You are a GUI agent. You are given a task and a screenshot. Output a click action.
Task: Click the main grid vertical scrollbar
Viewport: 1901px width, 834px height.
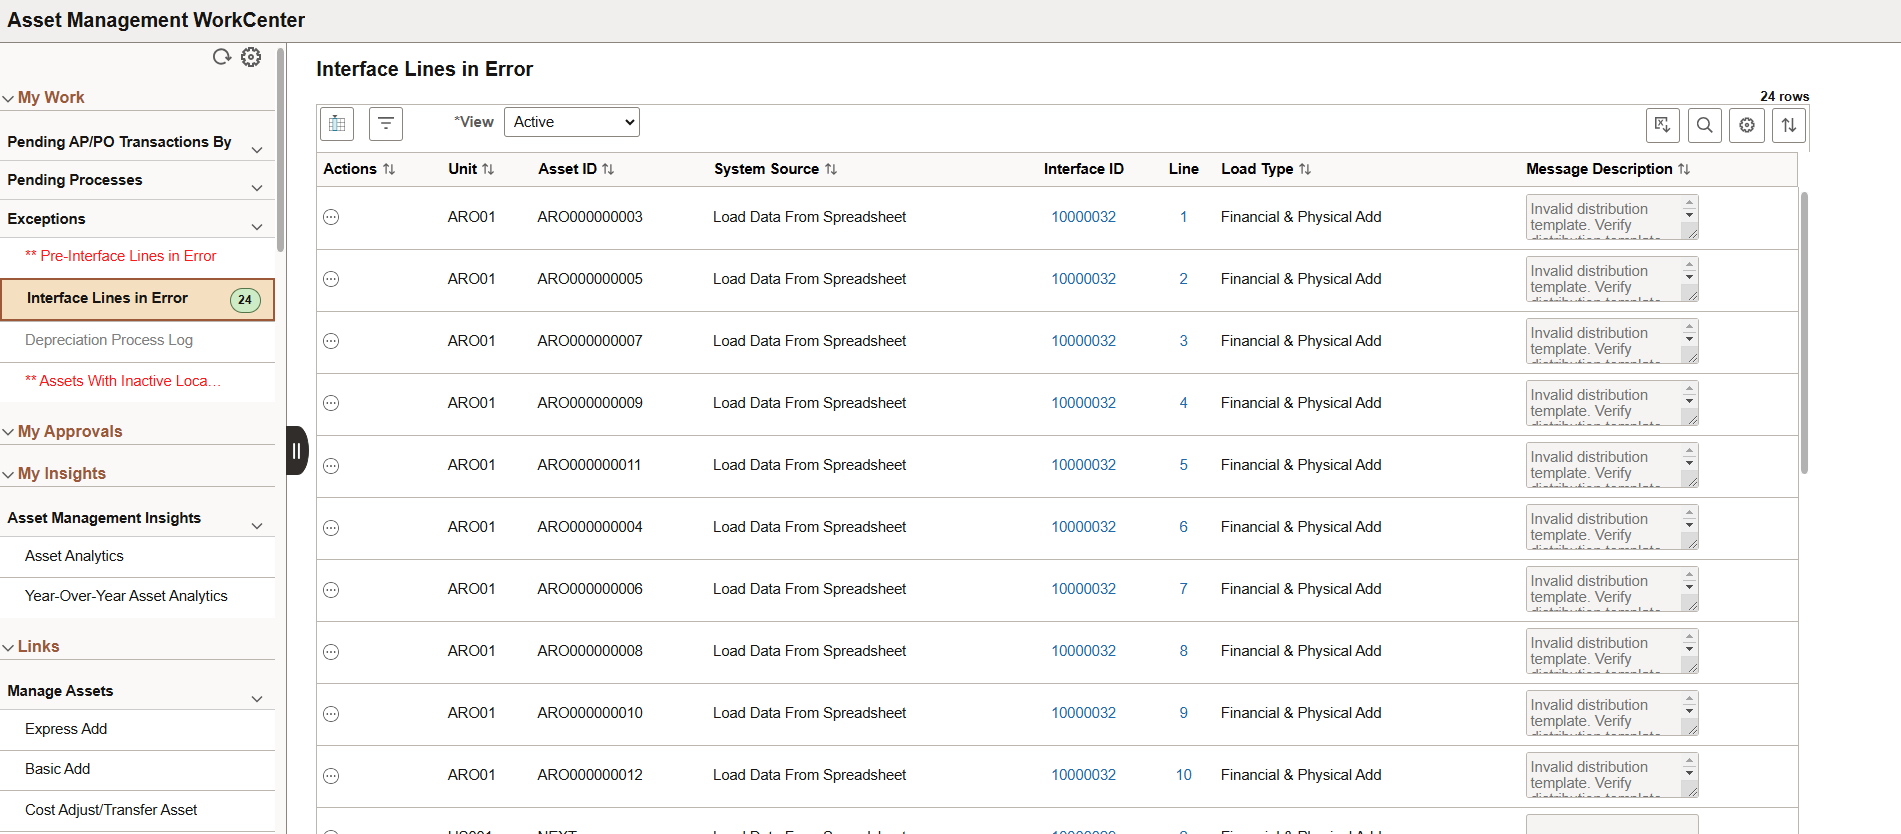coord(1804,332)
